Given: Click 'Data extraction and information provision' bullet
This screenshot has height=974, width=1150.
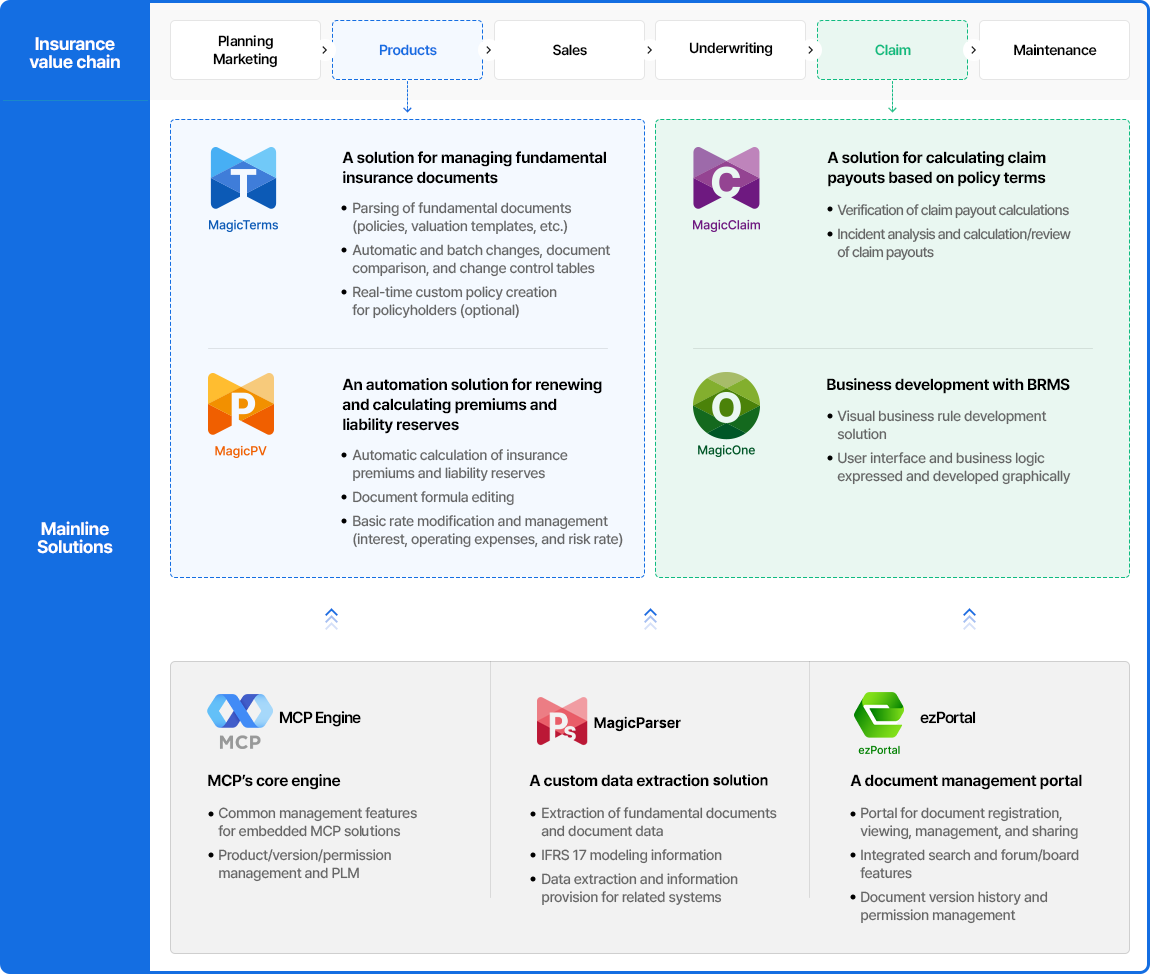Looking at the screenshot, I should pos(639,888).
